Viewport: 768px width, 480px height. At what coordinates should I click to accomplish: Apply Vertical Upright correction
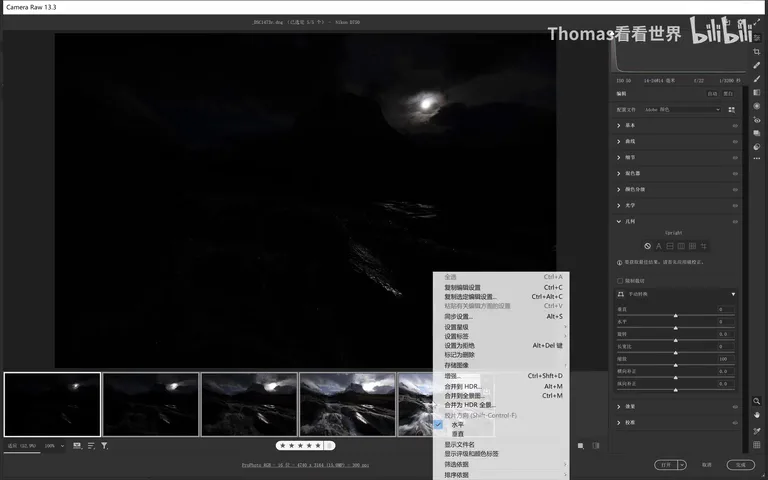coord(681,246)
